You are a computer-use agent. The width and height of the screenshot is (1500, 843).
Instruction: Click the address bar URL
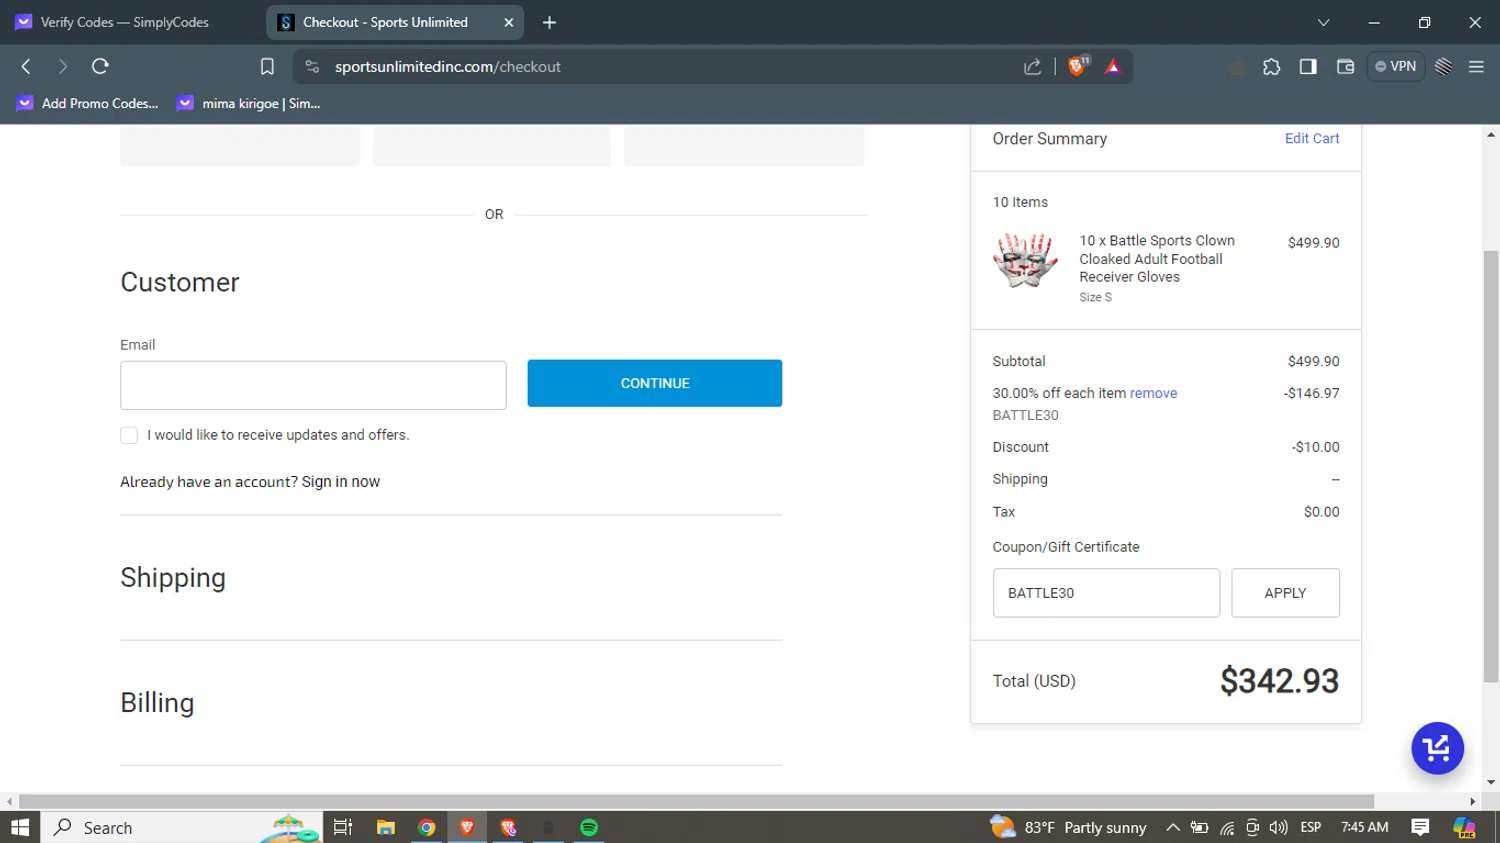point(448,67)
